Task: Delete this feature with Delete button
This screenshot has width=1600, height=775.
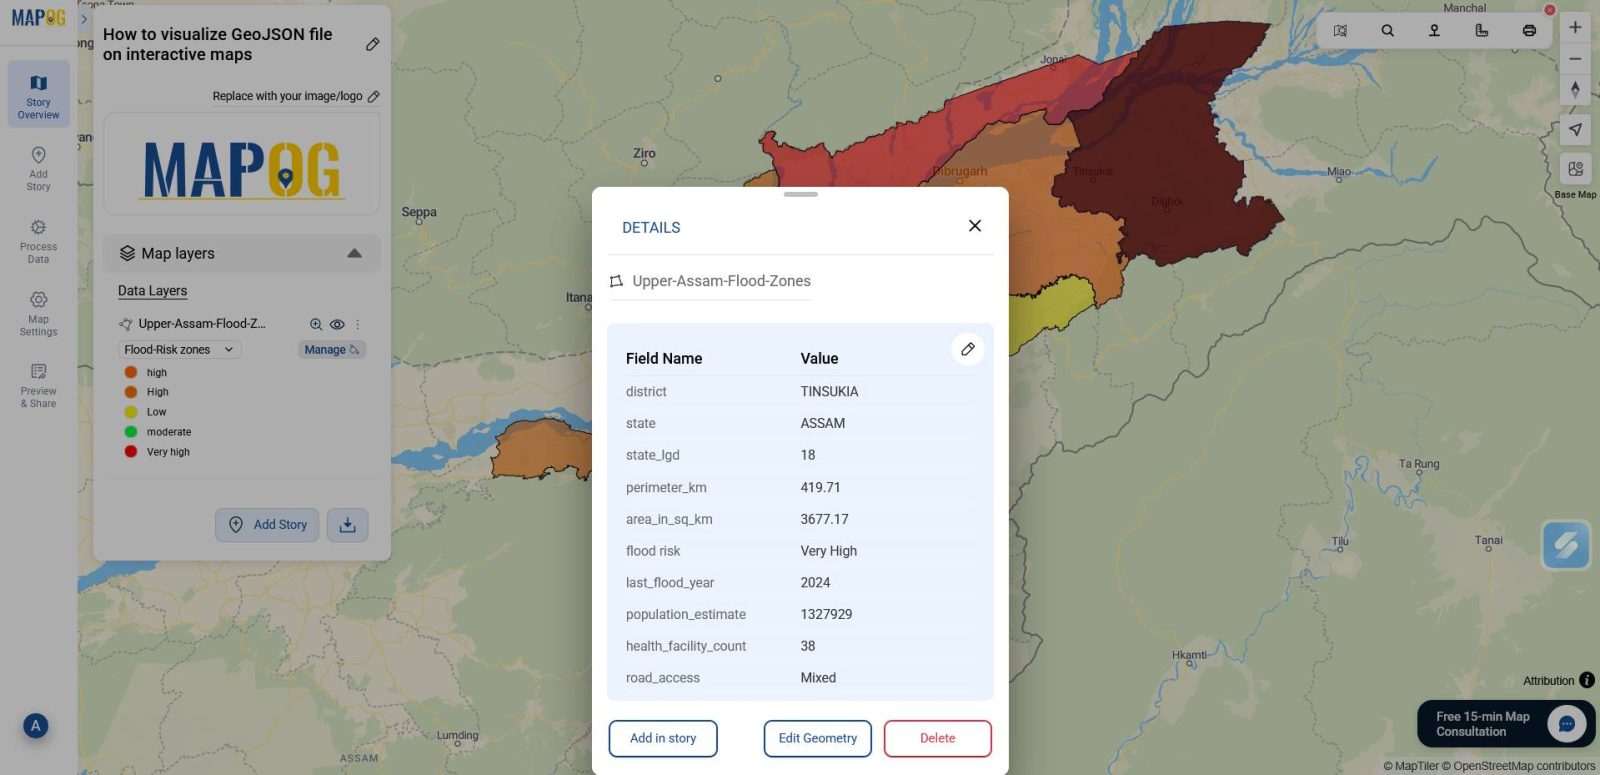Action: (x=938, y=738)
